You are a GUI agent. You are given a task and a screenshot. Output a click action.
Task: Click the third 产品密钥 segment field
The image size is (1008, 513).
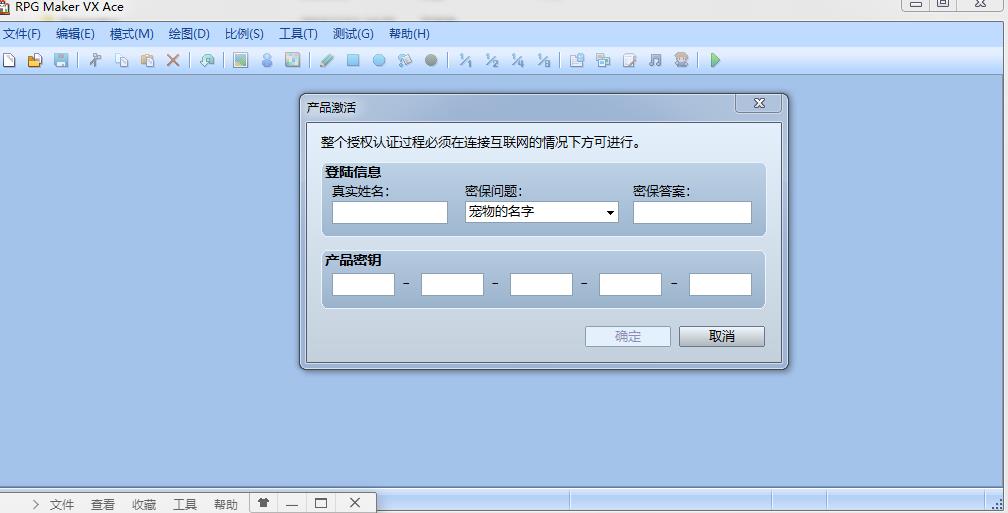click(541, 284)
